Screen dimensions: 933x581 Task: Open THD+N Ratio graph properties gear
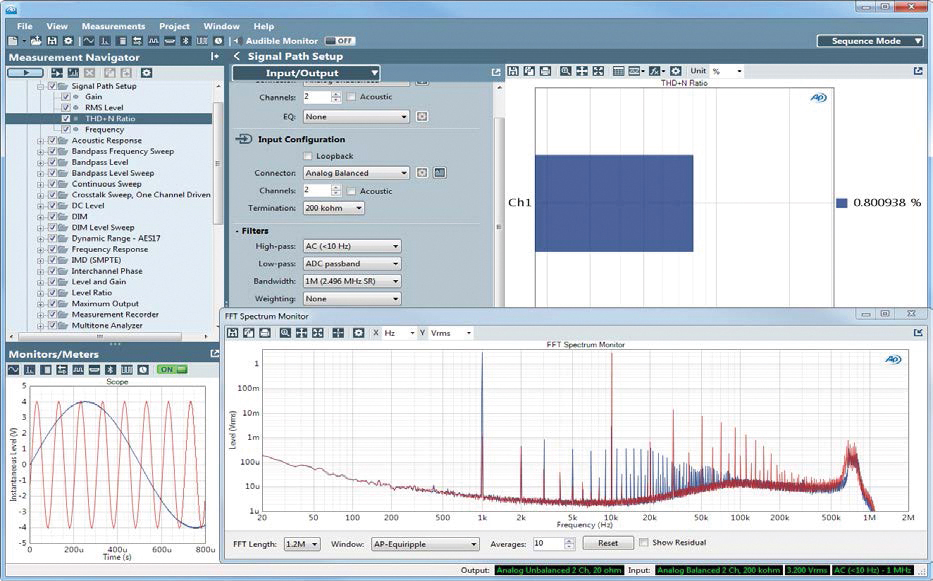675,71
